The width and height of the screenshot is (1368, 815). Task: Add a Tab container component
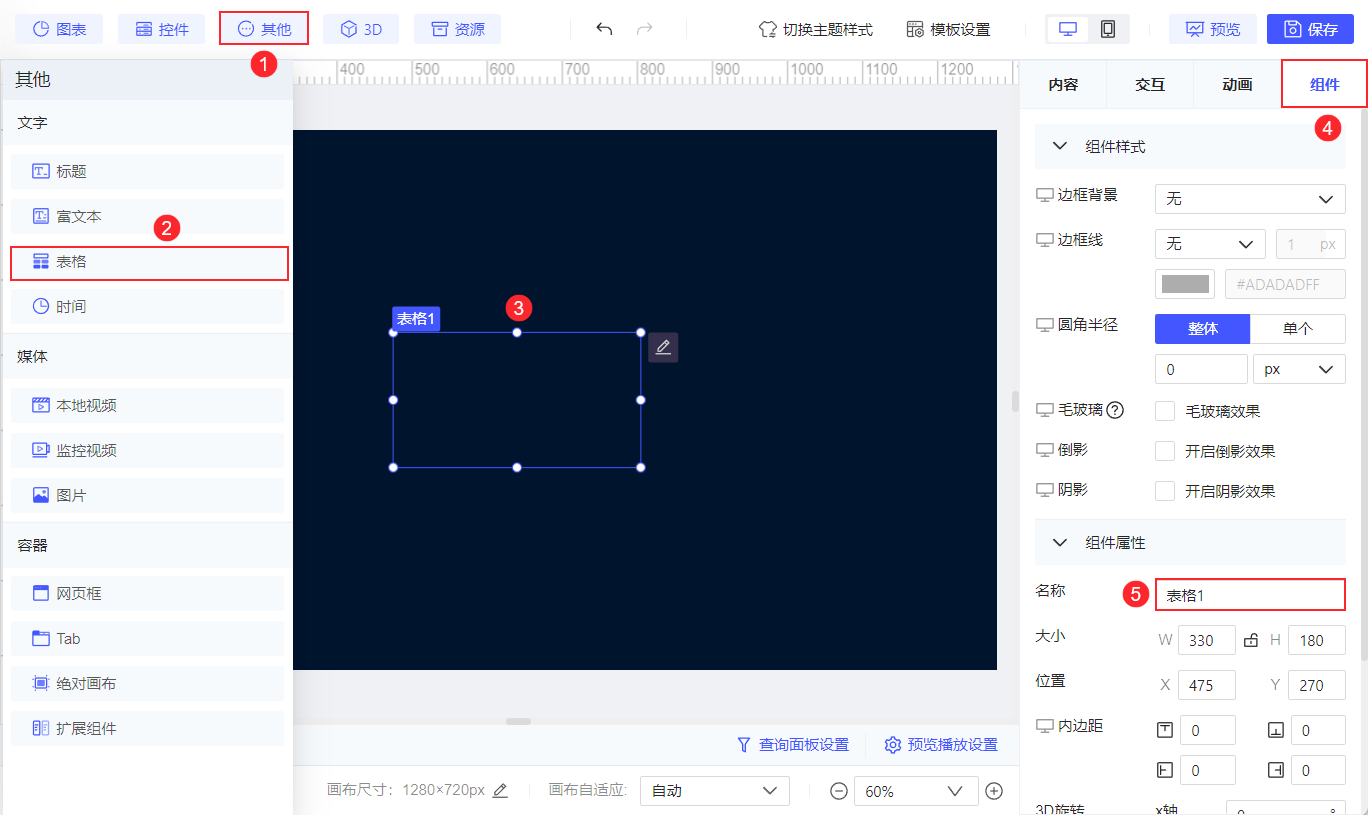point(147,638)
